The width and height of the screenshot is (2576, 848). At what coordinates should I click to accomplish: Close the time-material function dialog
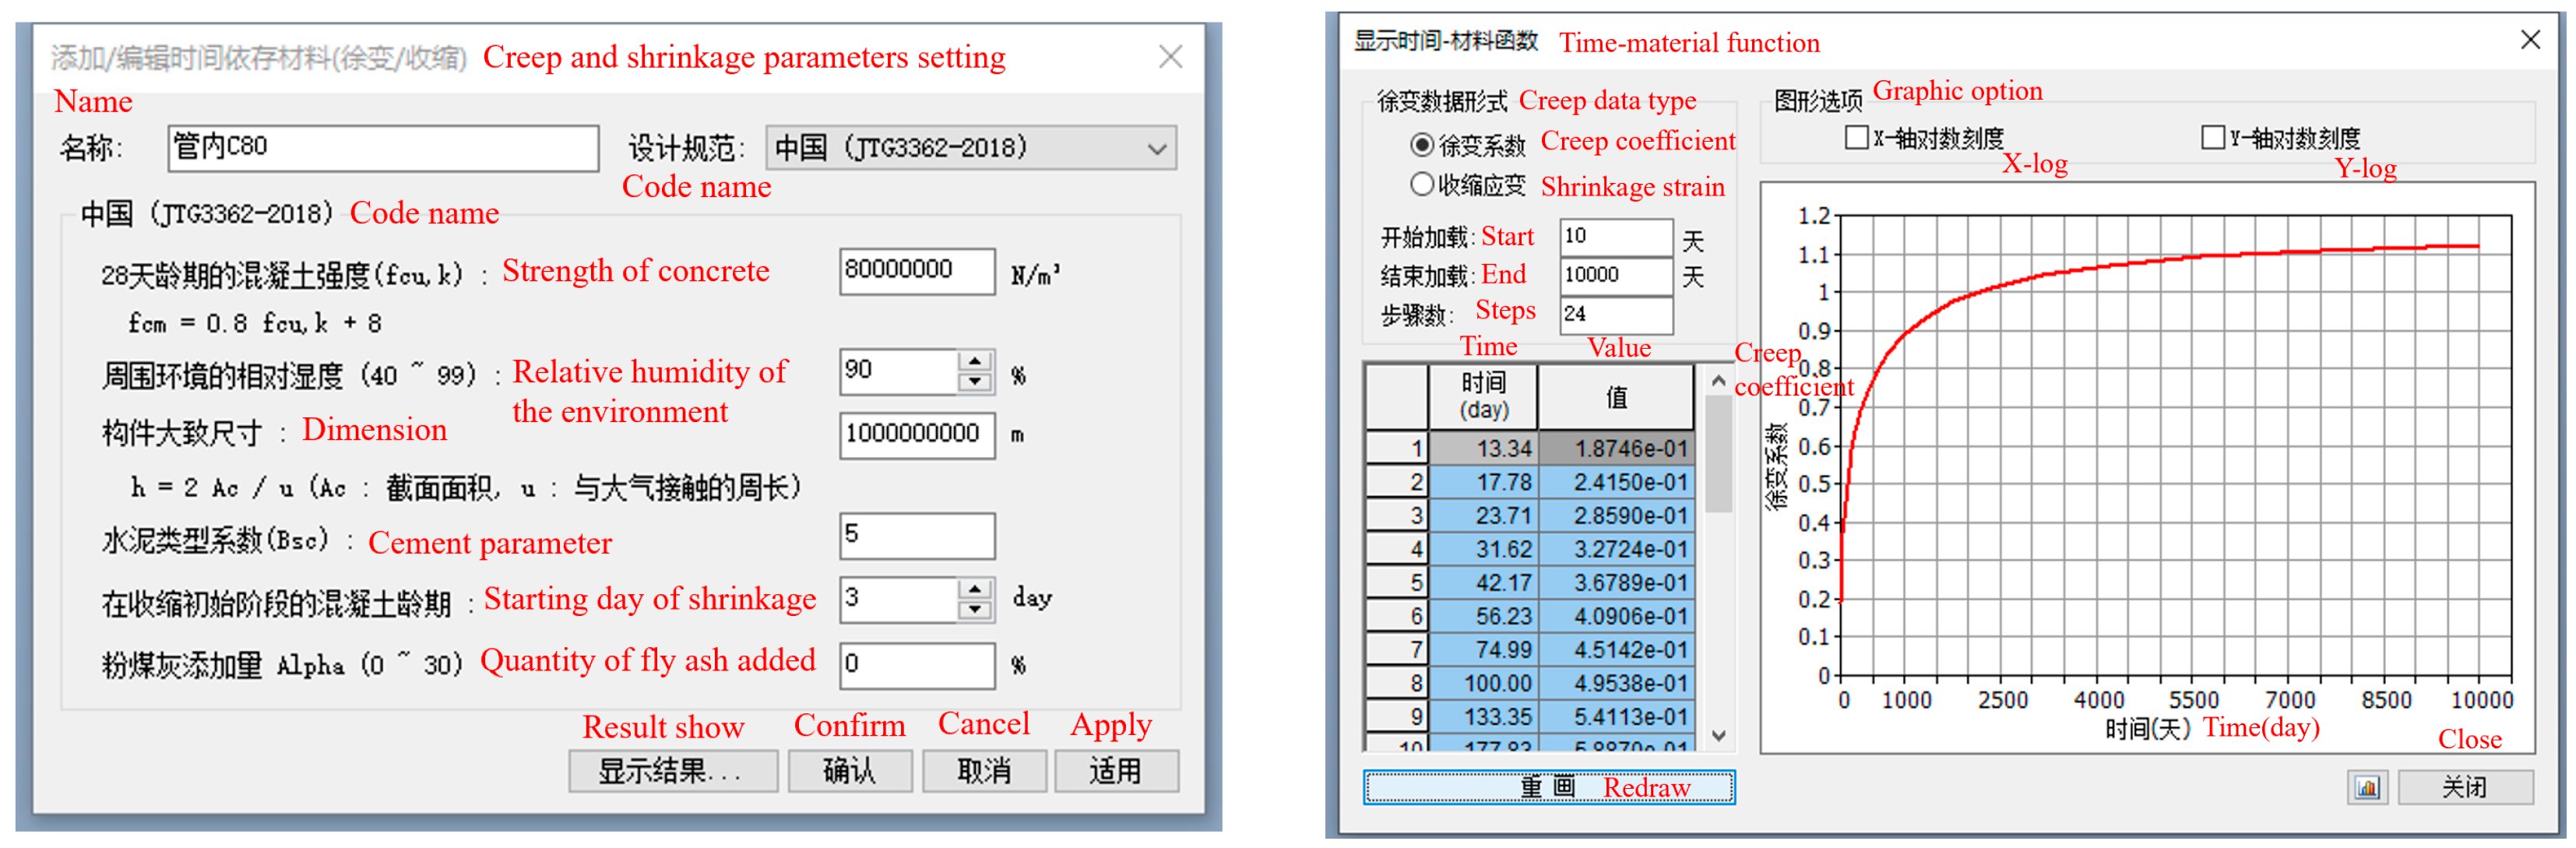(x=2530, y=40)
